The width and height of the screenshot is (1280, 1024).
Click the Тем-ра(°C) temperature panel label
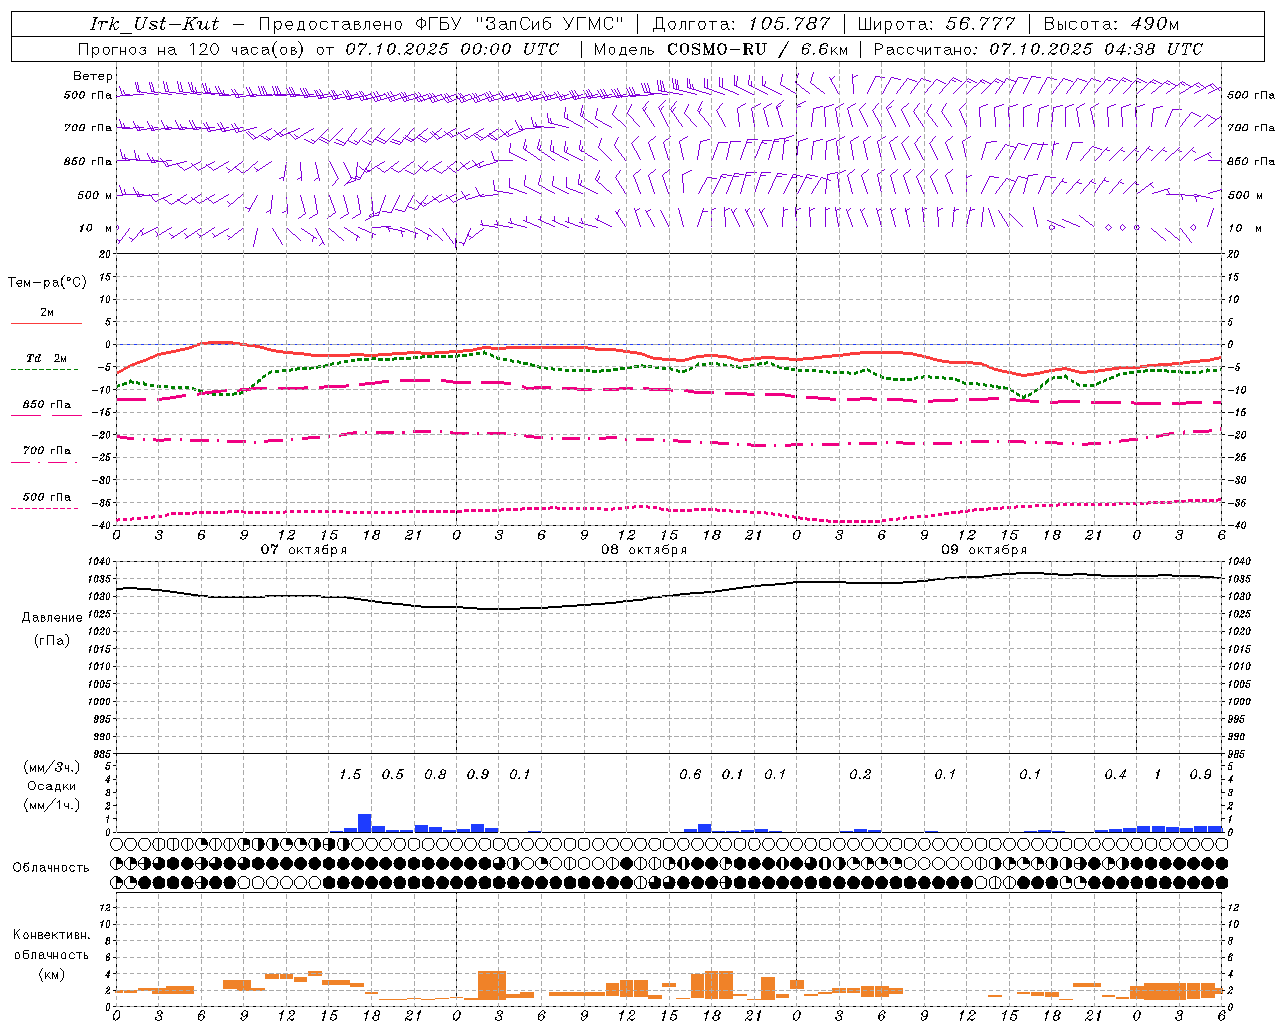pos(48,283)
